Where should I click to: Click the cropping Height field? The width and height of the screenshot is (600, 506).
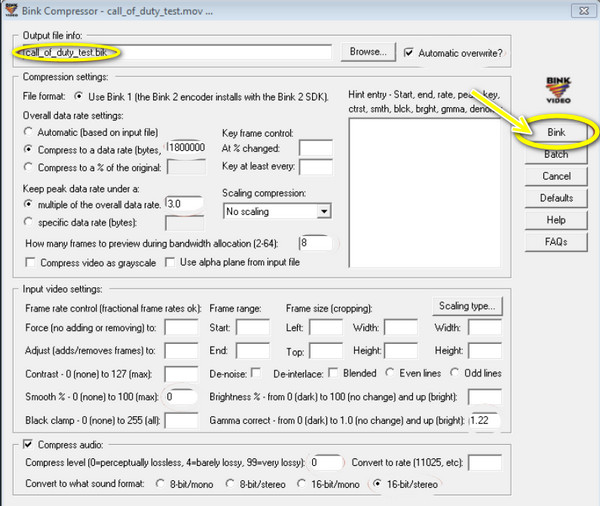click(401, 351)
